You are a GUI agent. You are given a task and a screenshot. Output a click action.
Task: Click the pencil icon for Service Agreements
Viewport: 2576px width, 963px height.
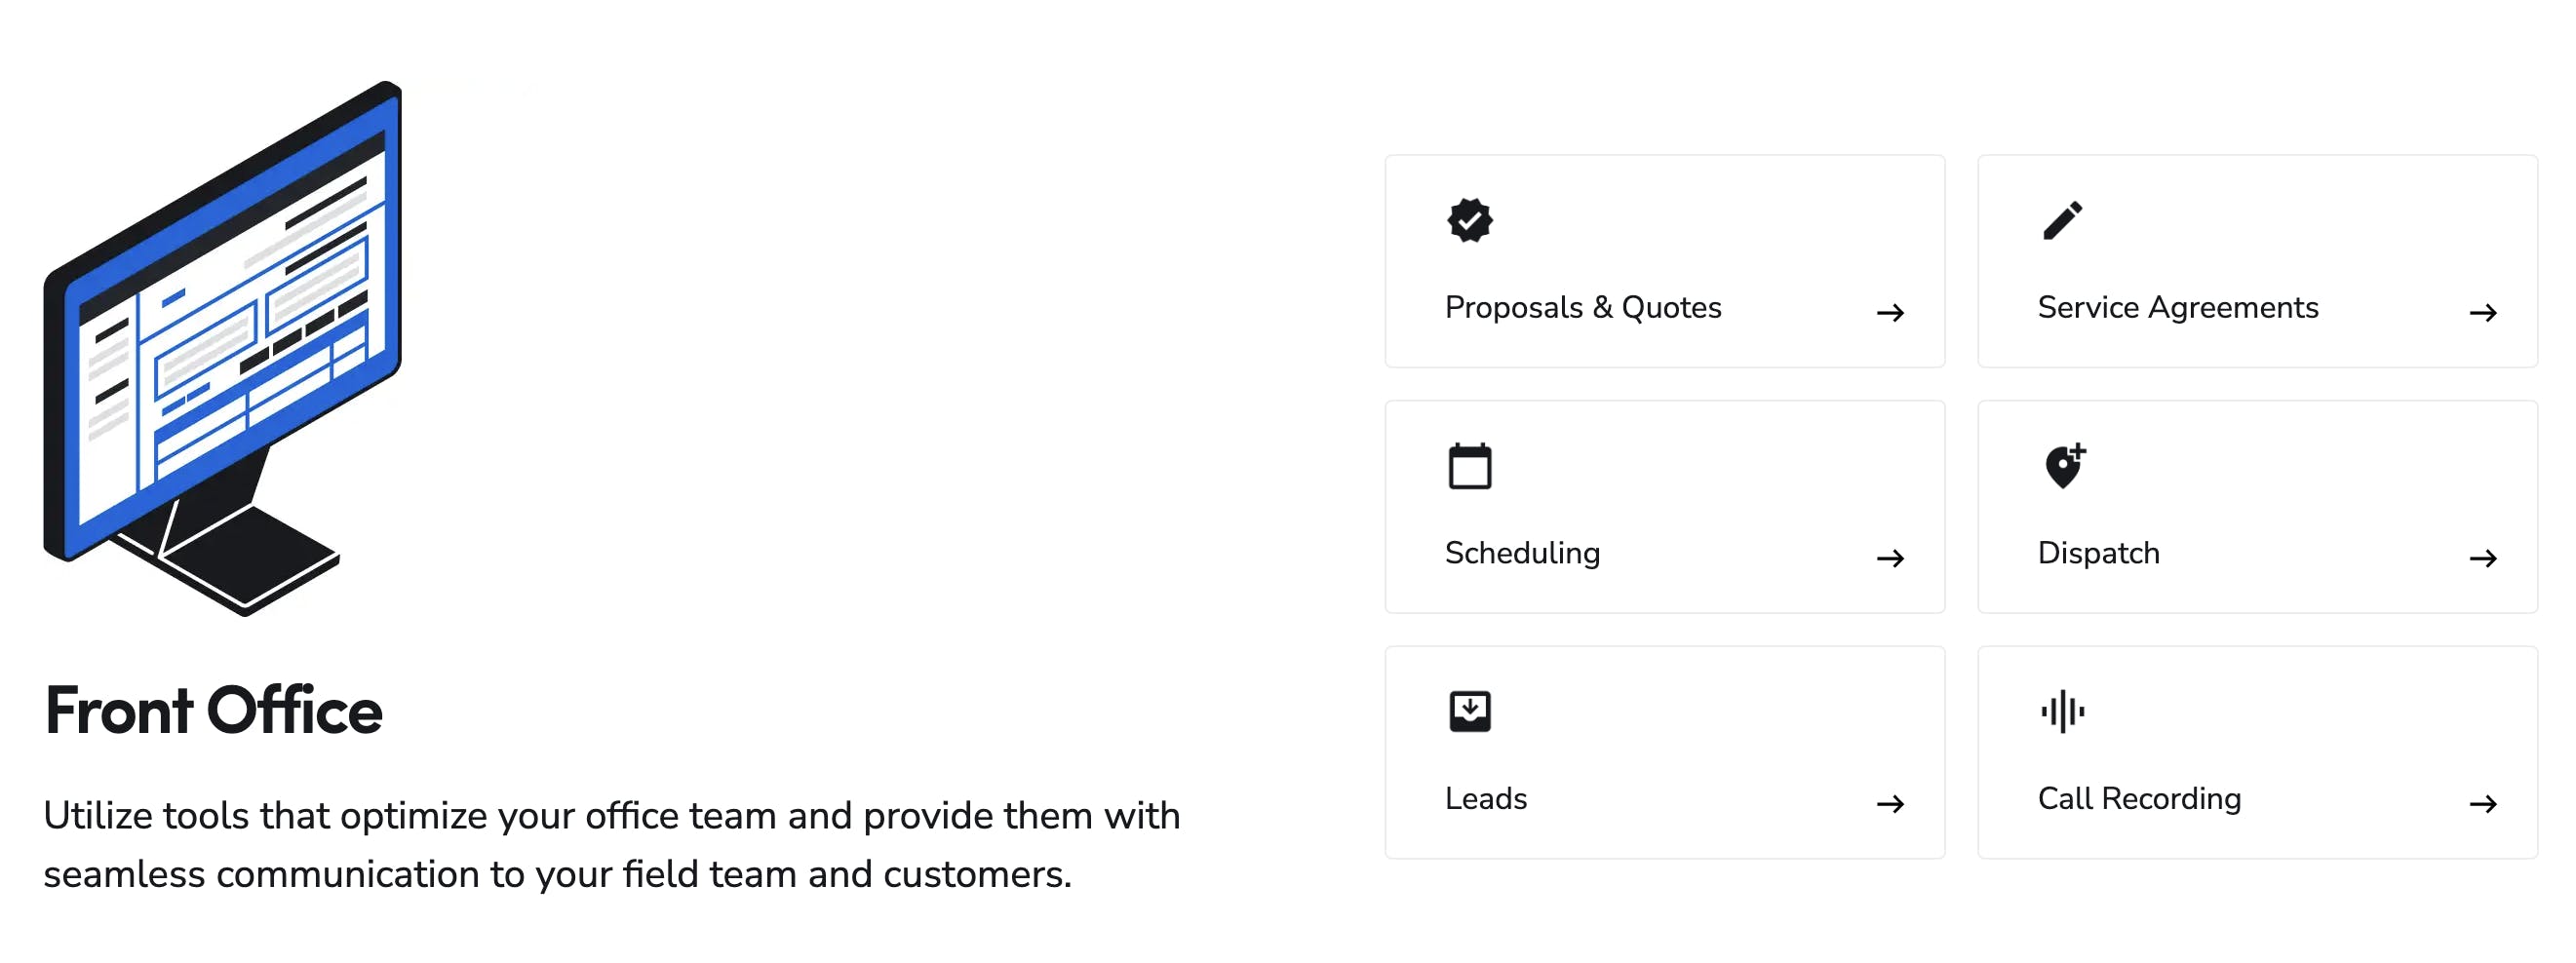point(2062,221)
